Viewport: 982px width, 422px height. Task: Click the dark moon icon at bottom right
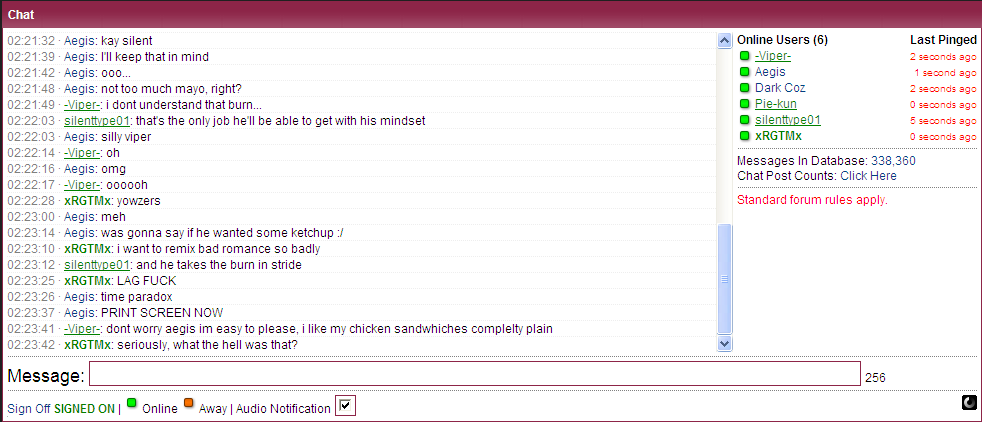click(969, 403)
